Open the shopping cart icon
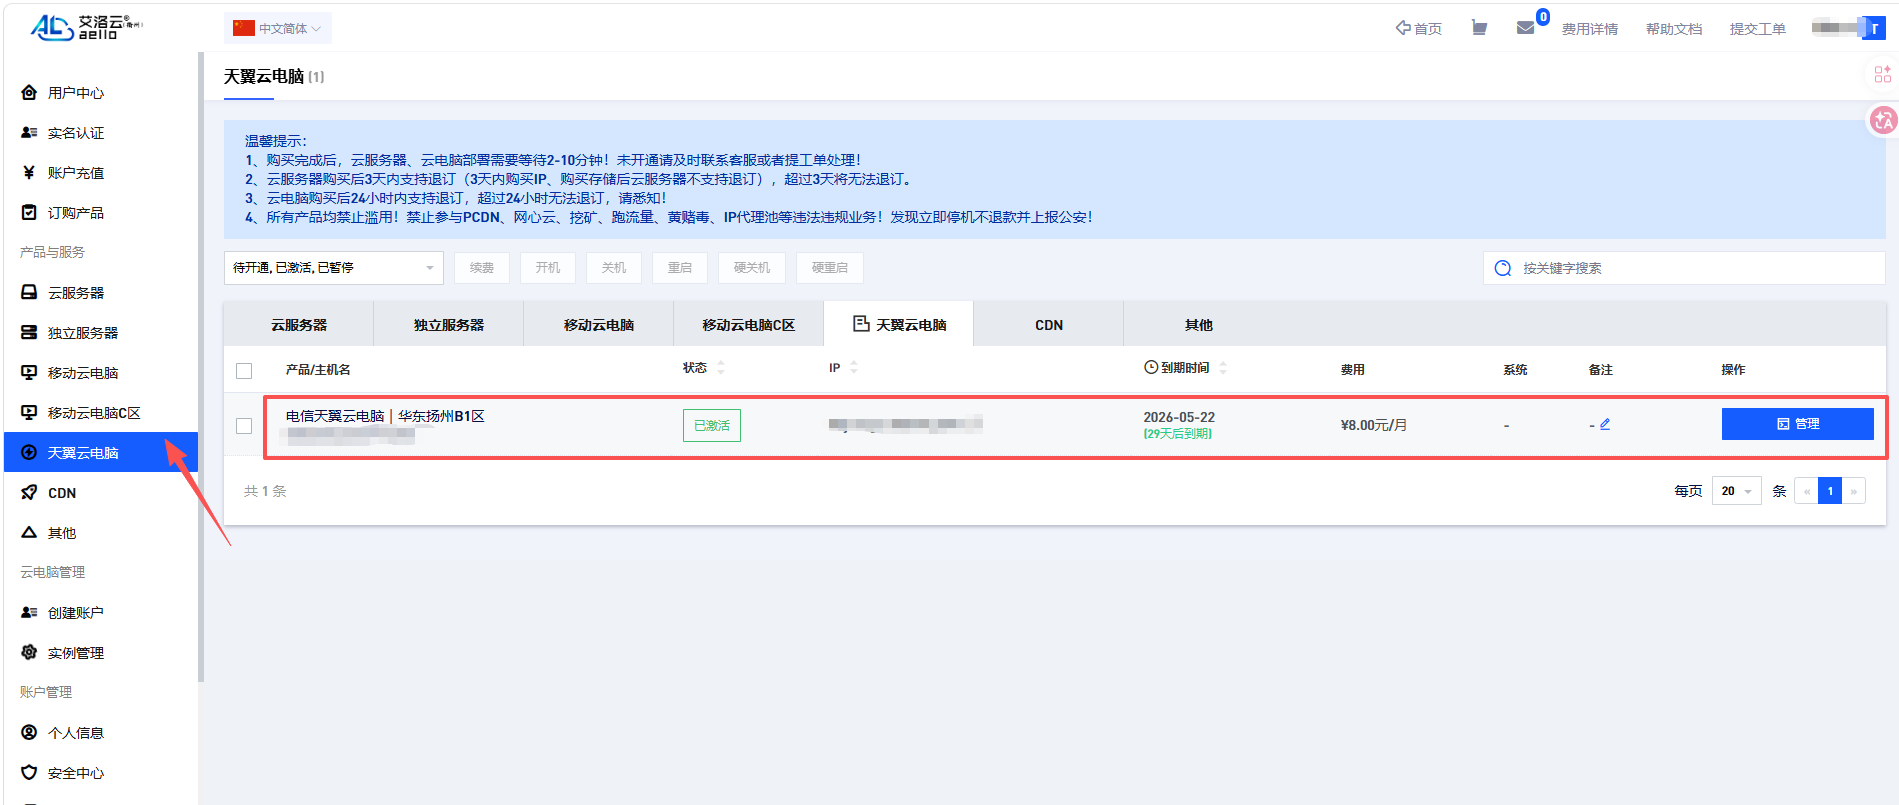 1479,28
